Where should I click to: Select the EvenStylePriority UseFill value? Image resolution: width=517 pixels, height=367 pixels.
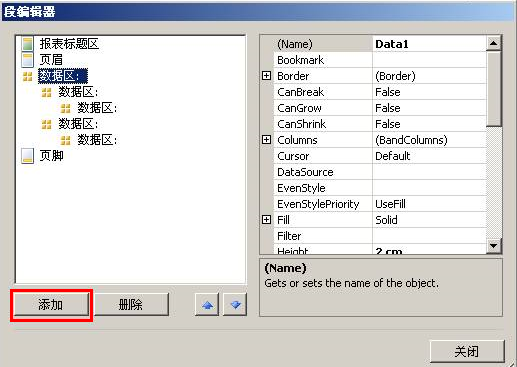pos(429,204)
